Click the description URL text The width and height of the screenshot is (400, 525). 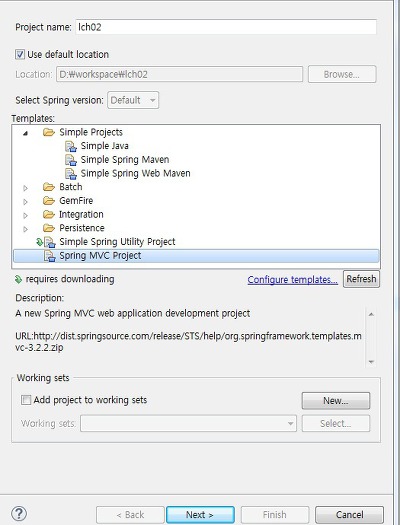pyautogui.click(x=188, y=342)
